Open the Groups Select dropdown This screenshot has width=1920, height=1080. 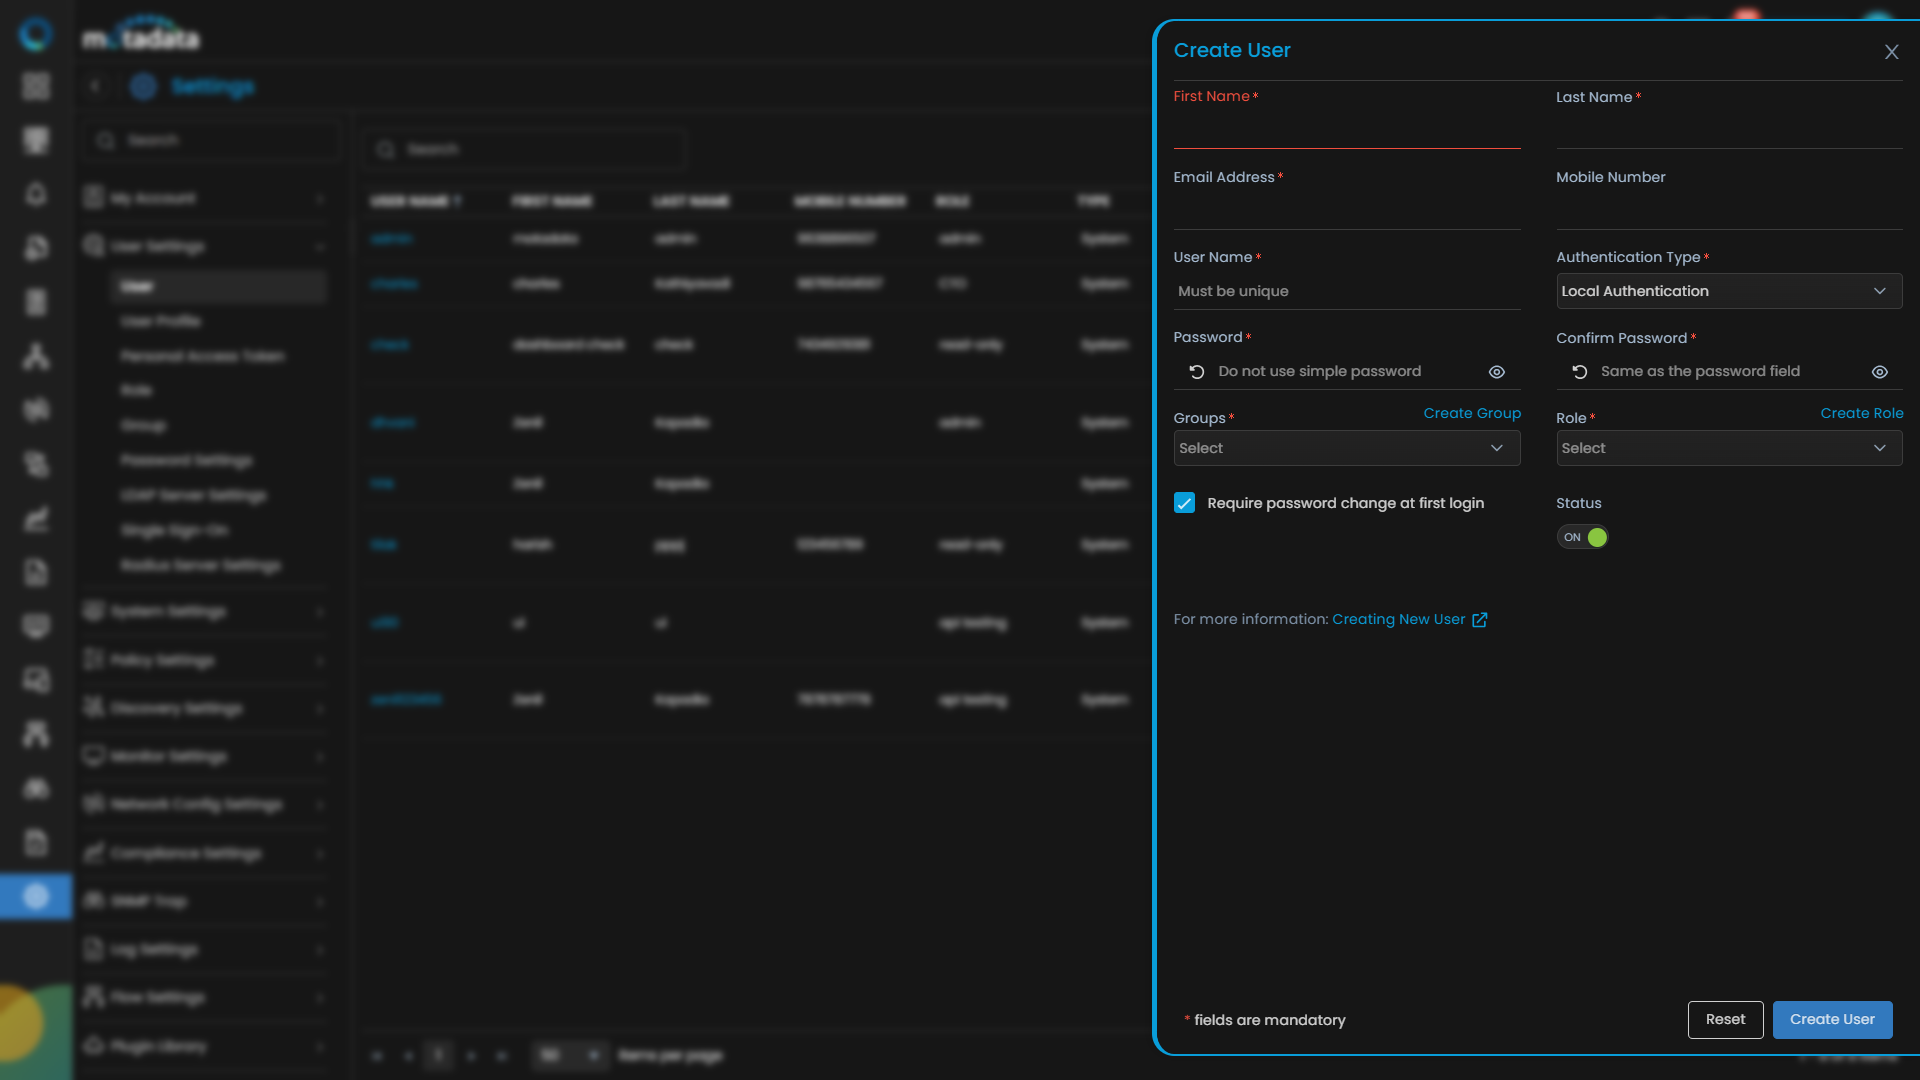pyautogui.click(x=1346, y=448)
